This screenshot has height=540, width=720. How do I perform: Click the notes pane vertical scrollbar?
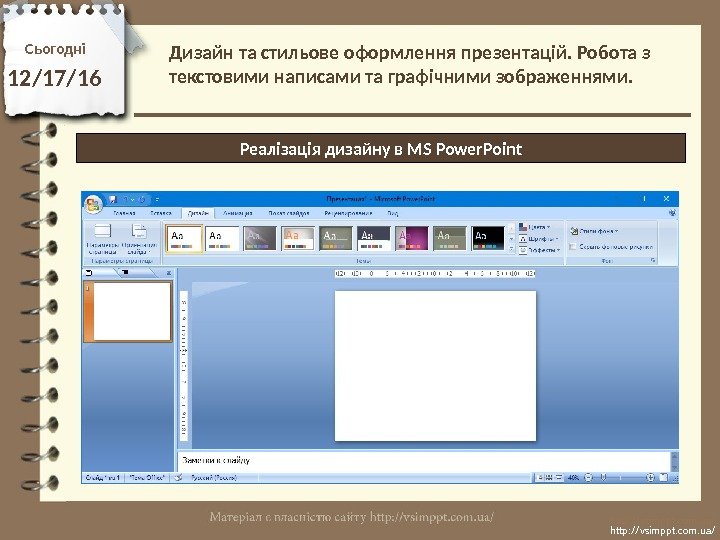675,461
